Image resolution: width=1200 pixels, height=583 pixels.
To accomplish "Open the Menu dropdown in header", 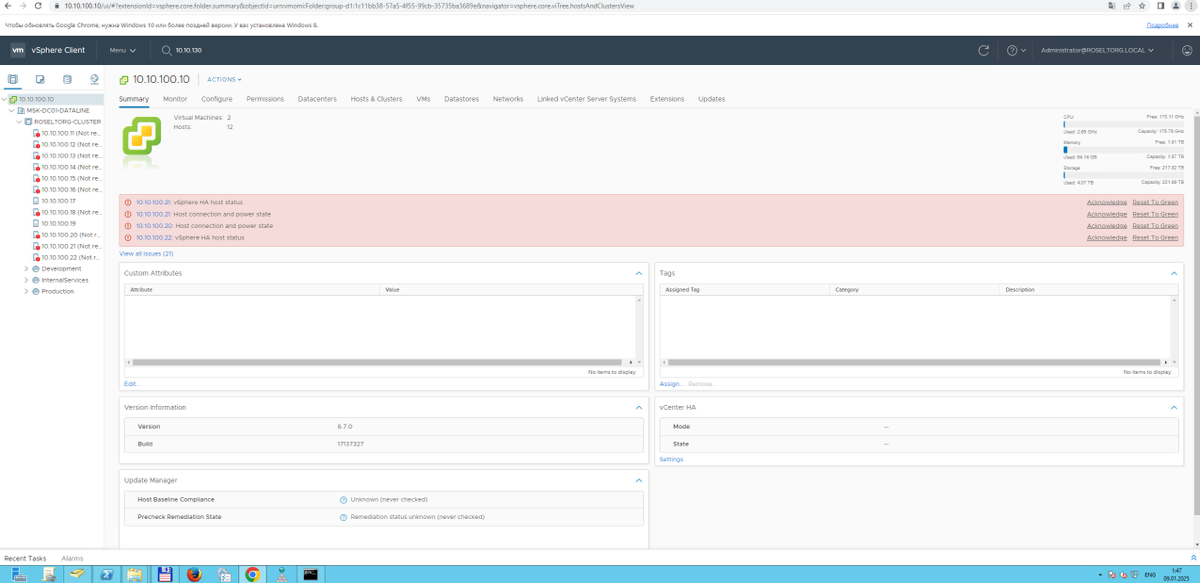I will tap(123, 50).
